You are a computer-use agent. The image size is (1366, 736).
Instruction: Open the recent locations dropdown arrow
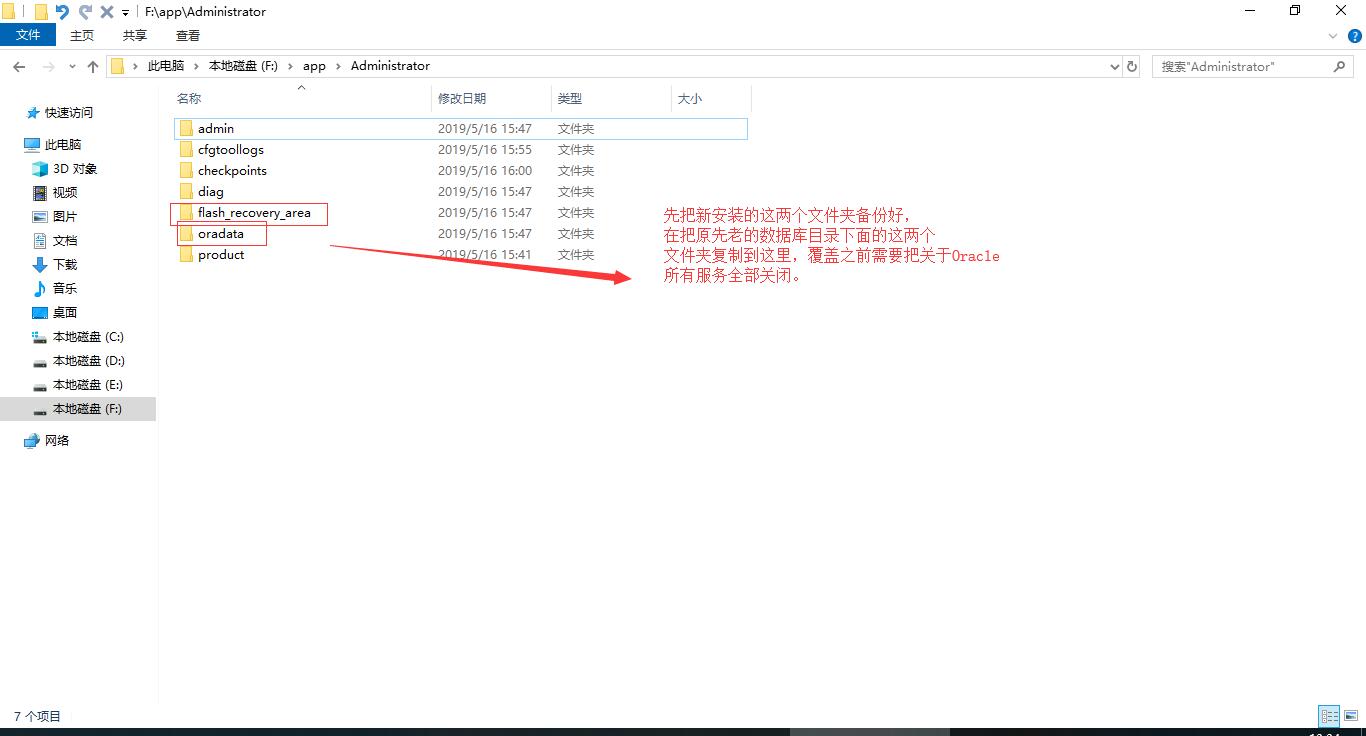pyautogui.click(x=72, y=67)
